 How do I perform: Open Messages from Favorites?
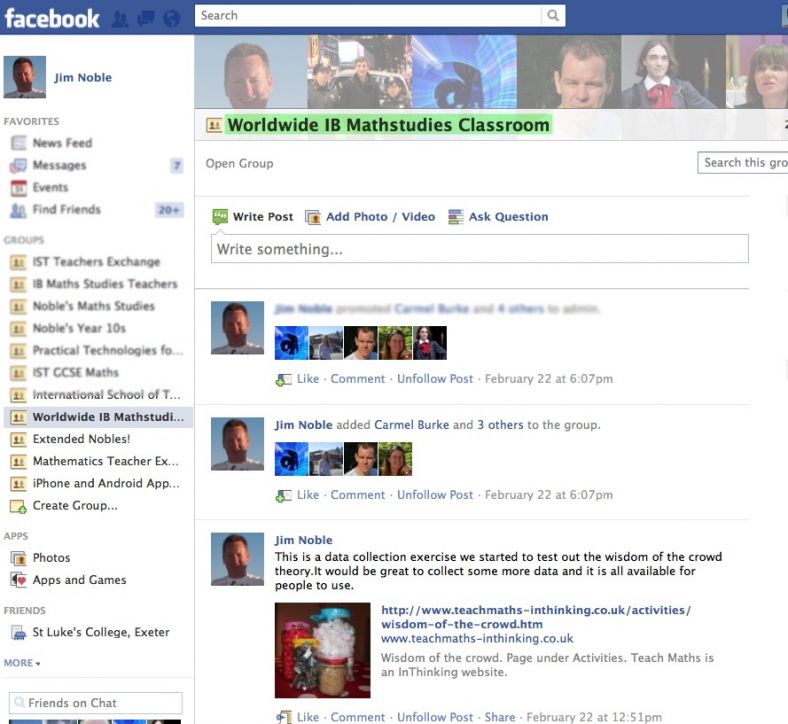[x=59, y=165]
